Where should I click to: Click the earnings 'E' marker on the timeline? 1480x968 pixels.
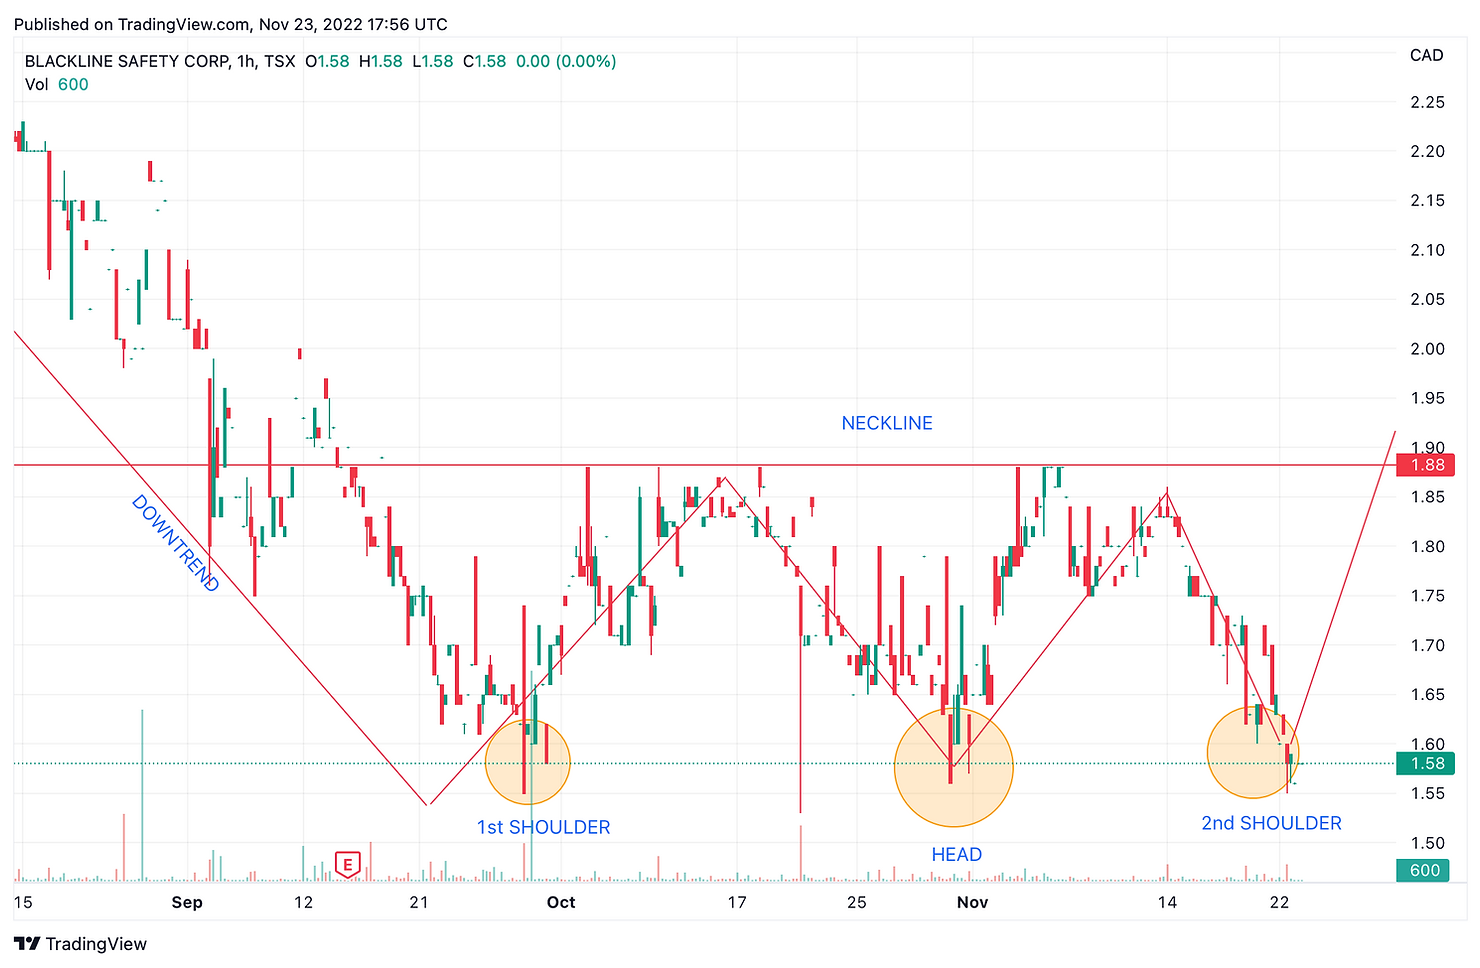[347, 865]
